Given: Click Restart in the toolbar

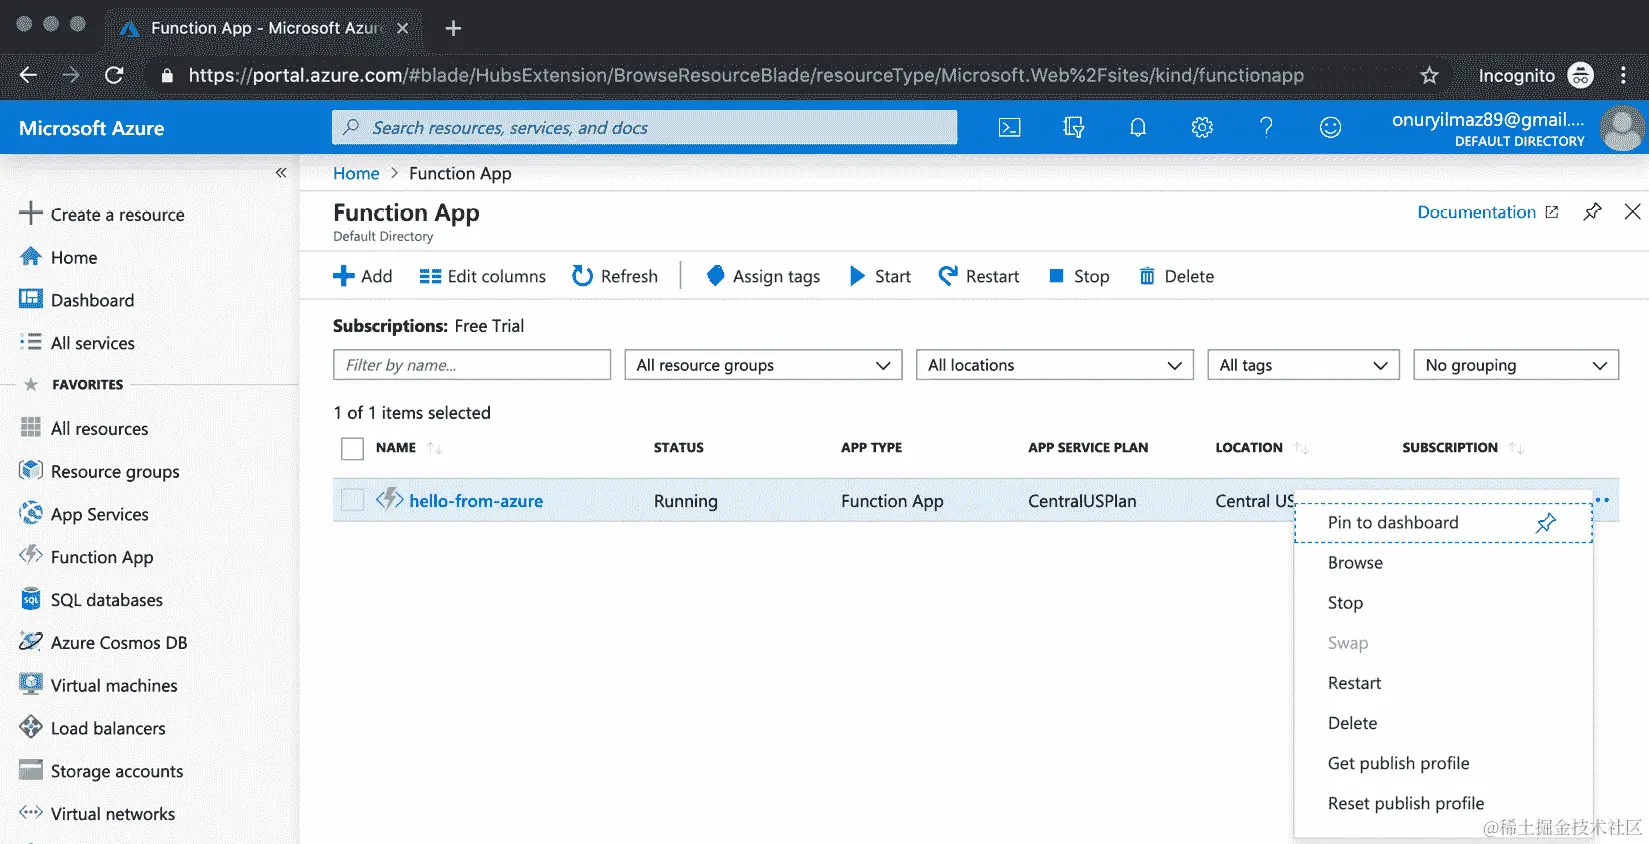Looking at the screenshot, I should [978, 276].
